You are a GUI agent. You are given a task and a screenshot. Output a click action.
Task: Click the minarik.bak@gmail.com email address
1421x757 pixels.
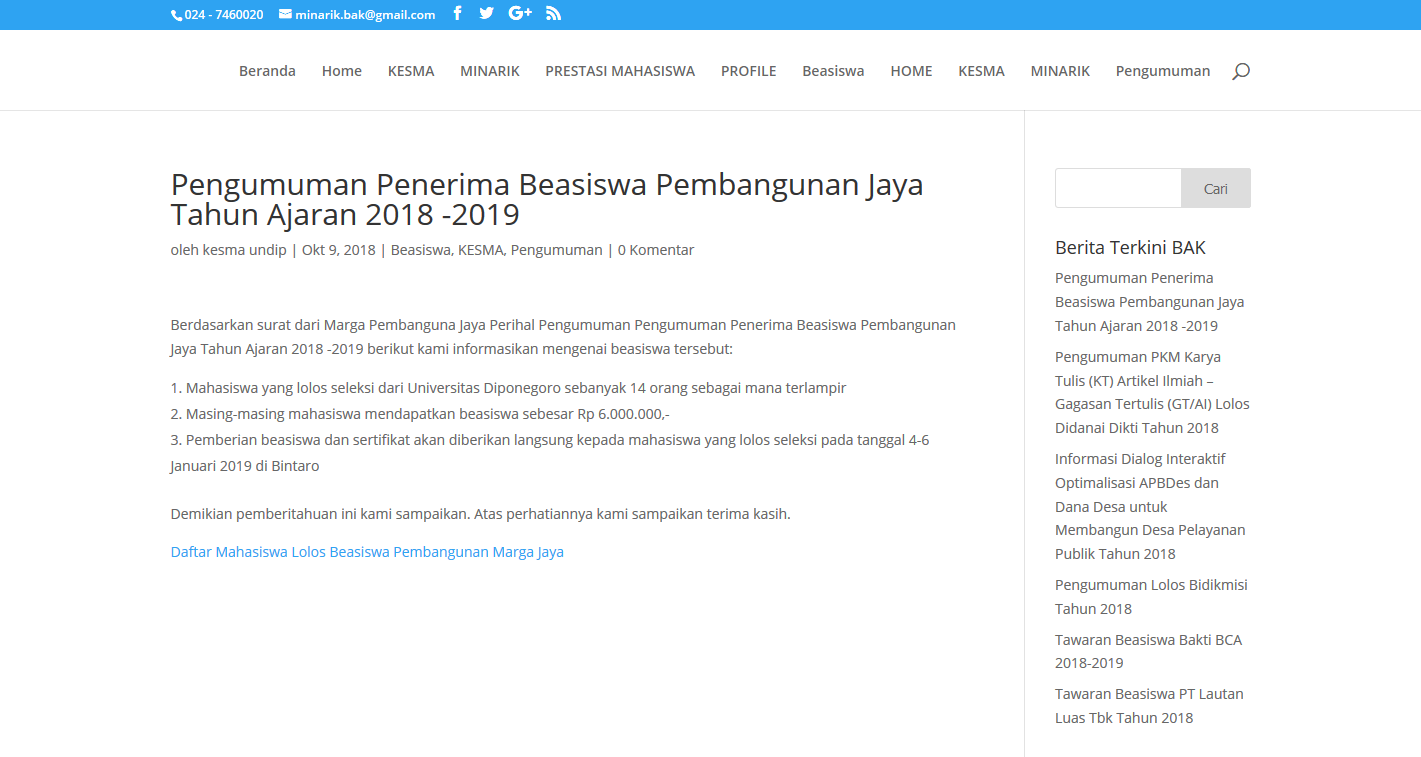coord(364,14)
